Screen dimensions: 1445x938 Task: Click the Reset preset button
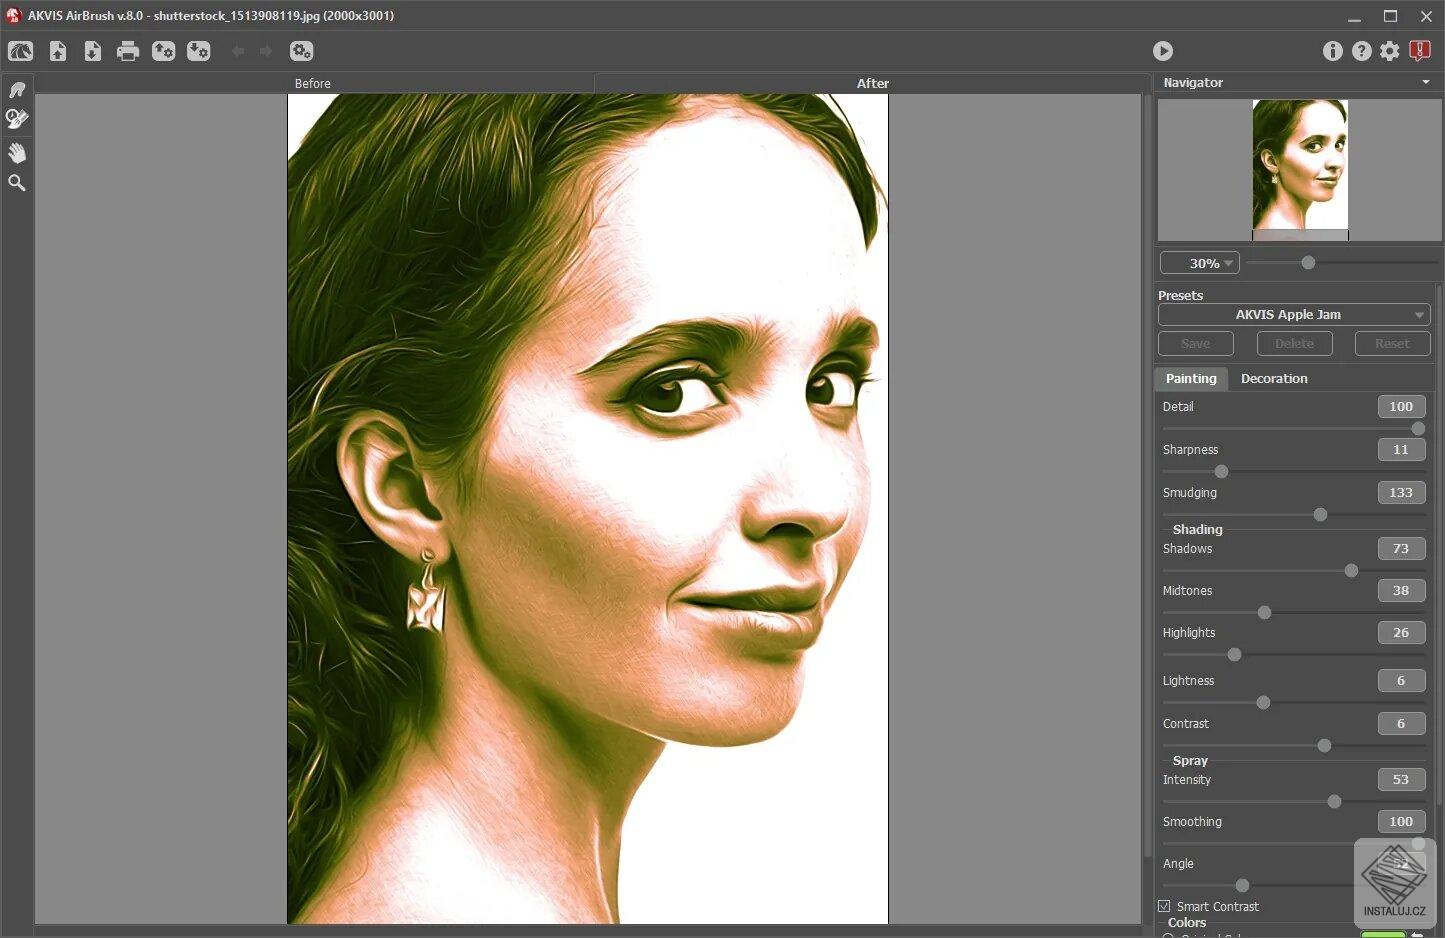(x=1392, y=343)
